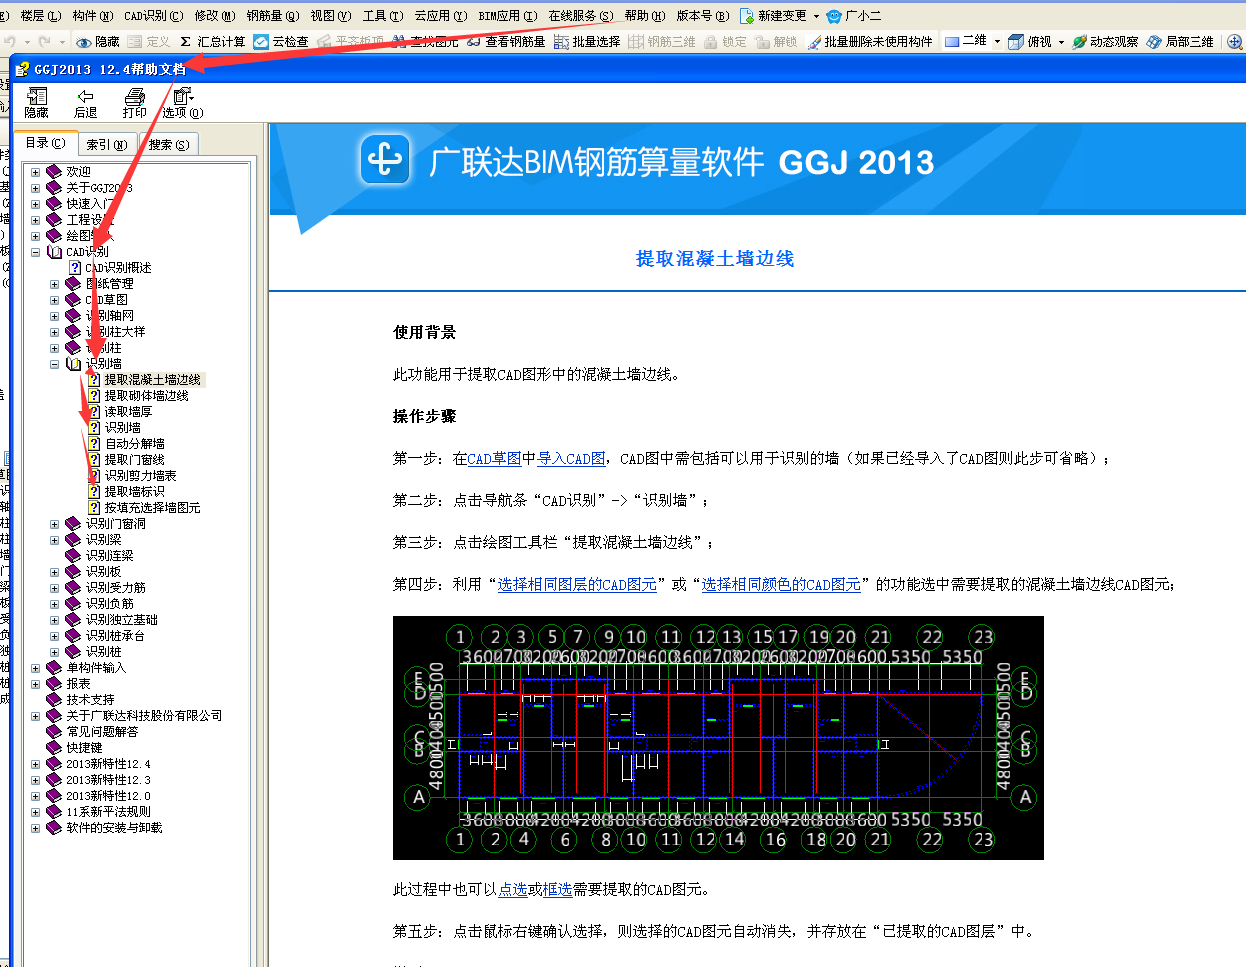Choose the 俯视 top view tool
This screenshot has width=1246, height=967.
(1030, 42)
